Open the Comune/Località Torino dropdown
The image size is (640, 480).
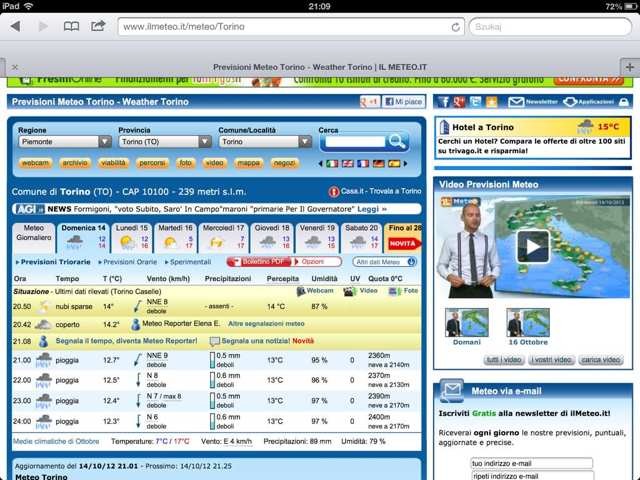pos(265,142)
